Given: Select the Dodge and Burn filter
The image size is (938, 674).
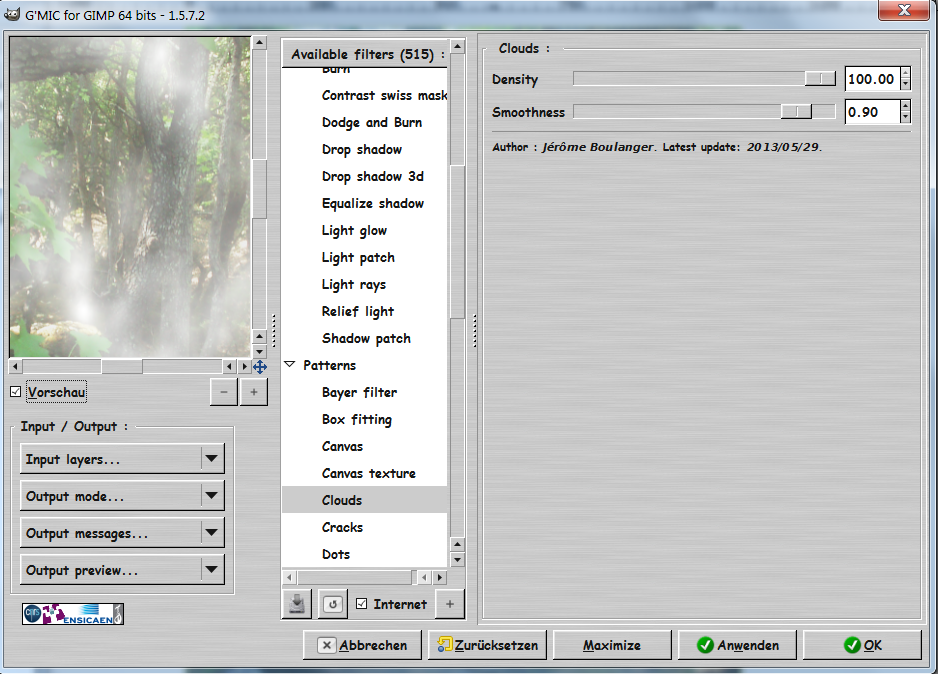Looking at the screenshot, I should coord(364,122).
